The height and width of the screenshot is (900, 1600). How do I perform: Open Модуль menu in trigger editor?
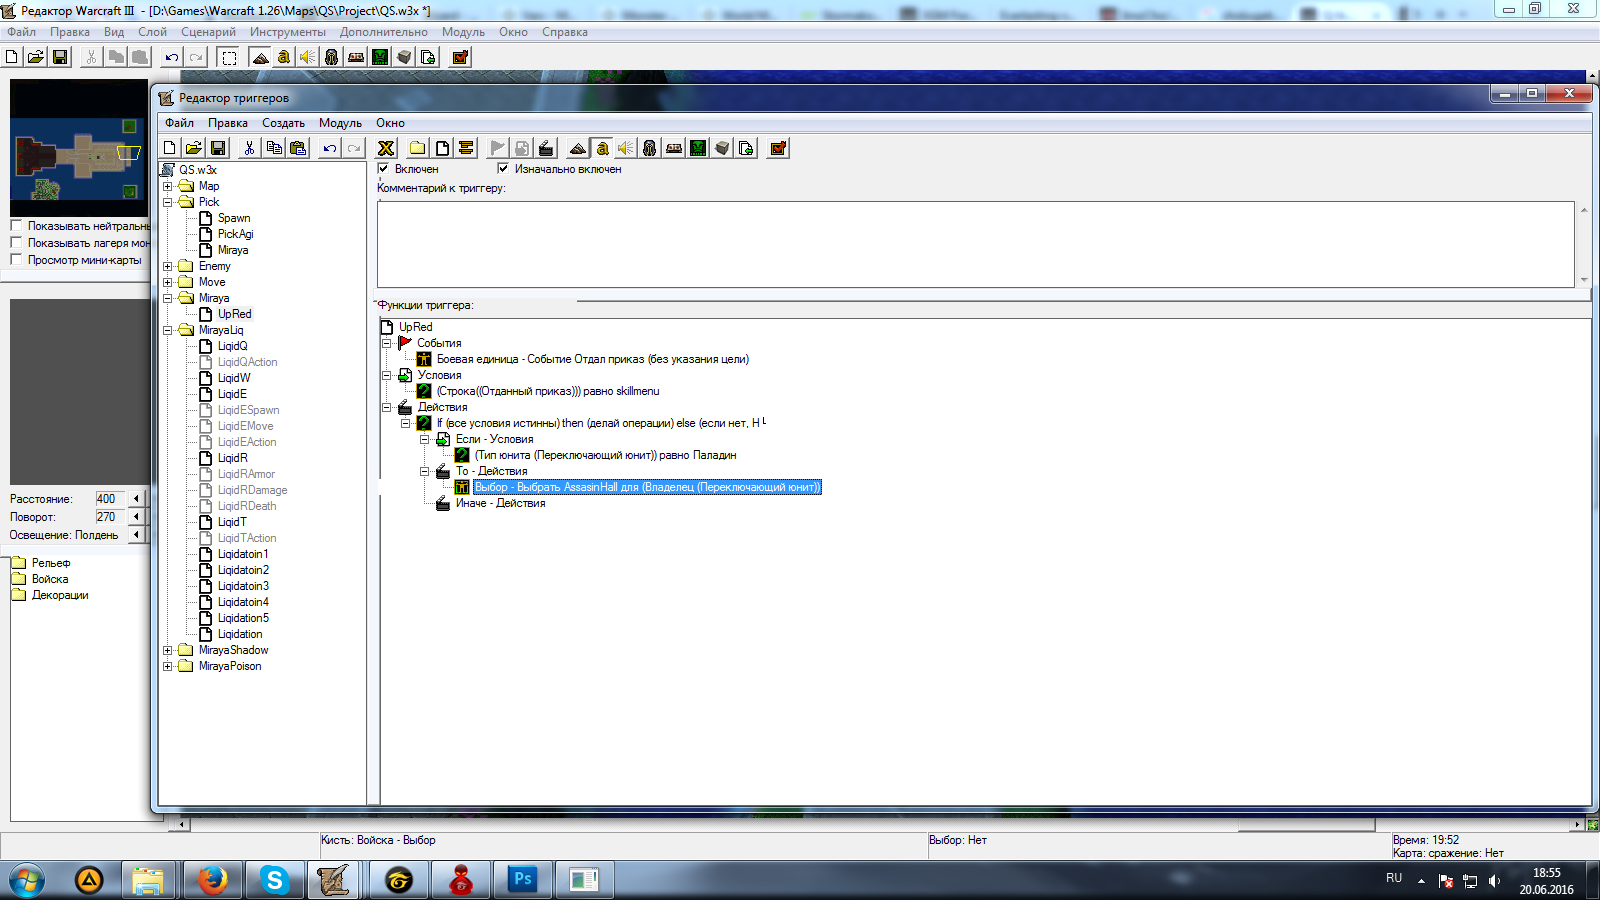(340, 123)
